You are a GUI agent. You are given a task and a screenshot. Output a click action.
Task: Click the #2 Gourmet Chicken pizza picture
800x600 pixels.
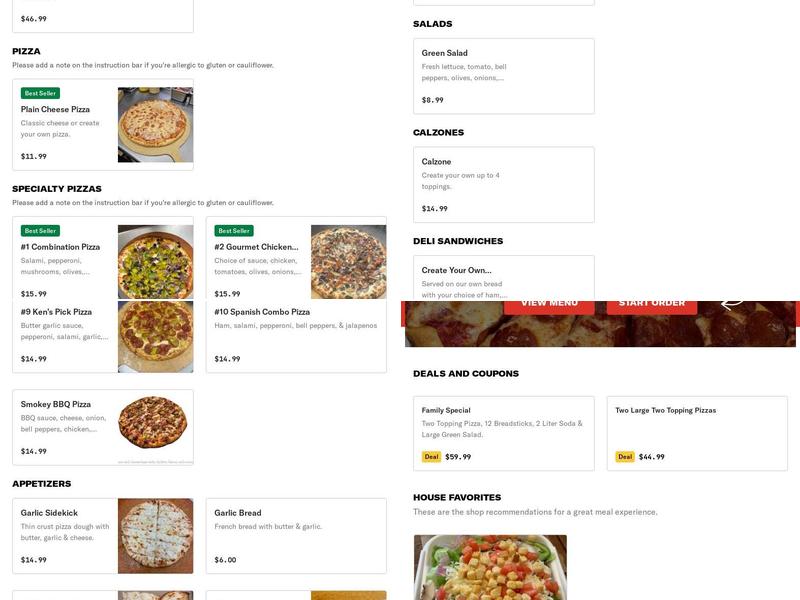click(x=348, y=262)
